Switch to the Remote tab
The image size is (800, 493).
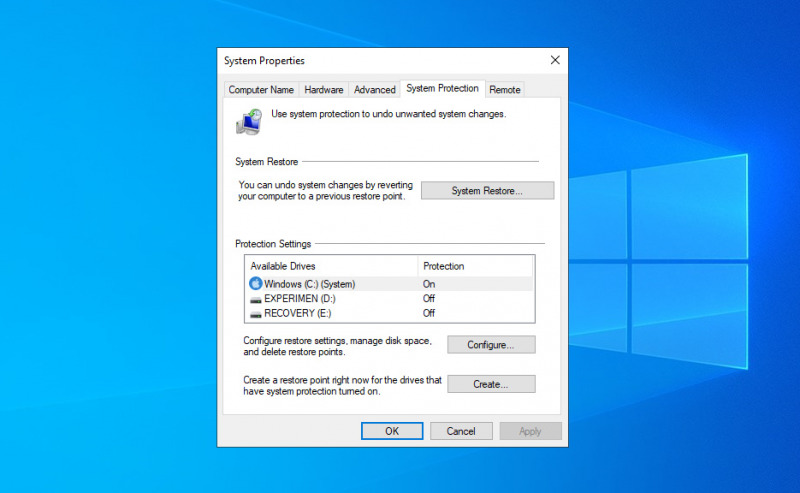pos(504,90)
